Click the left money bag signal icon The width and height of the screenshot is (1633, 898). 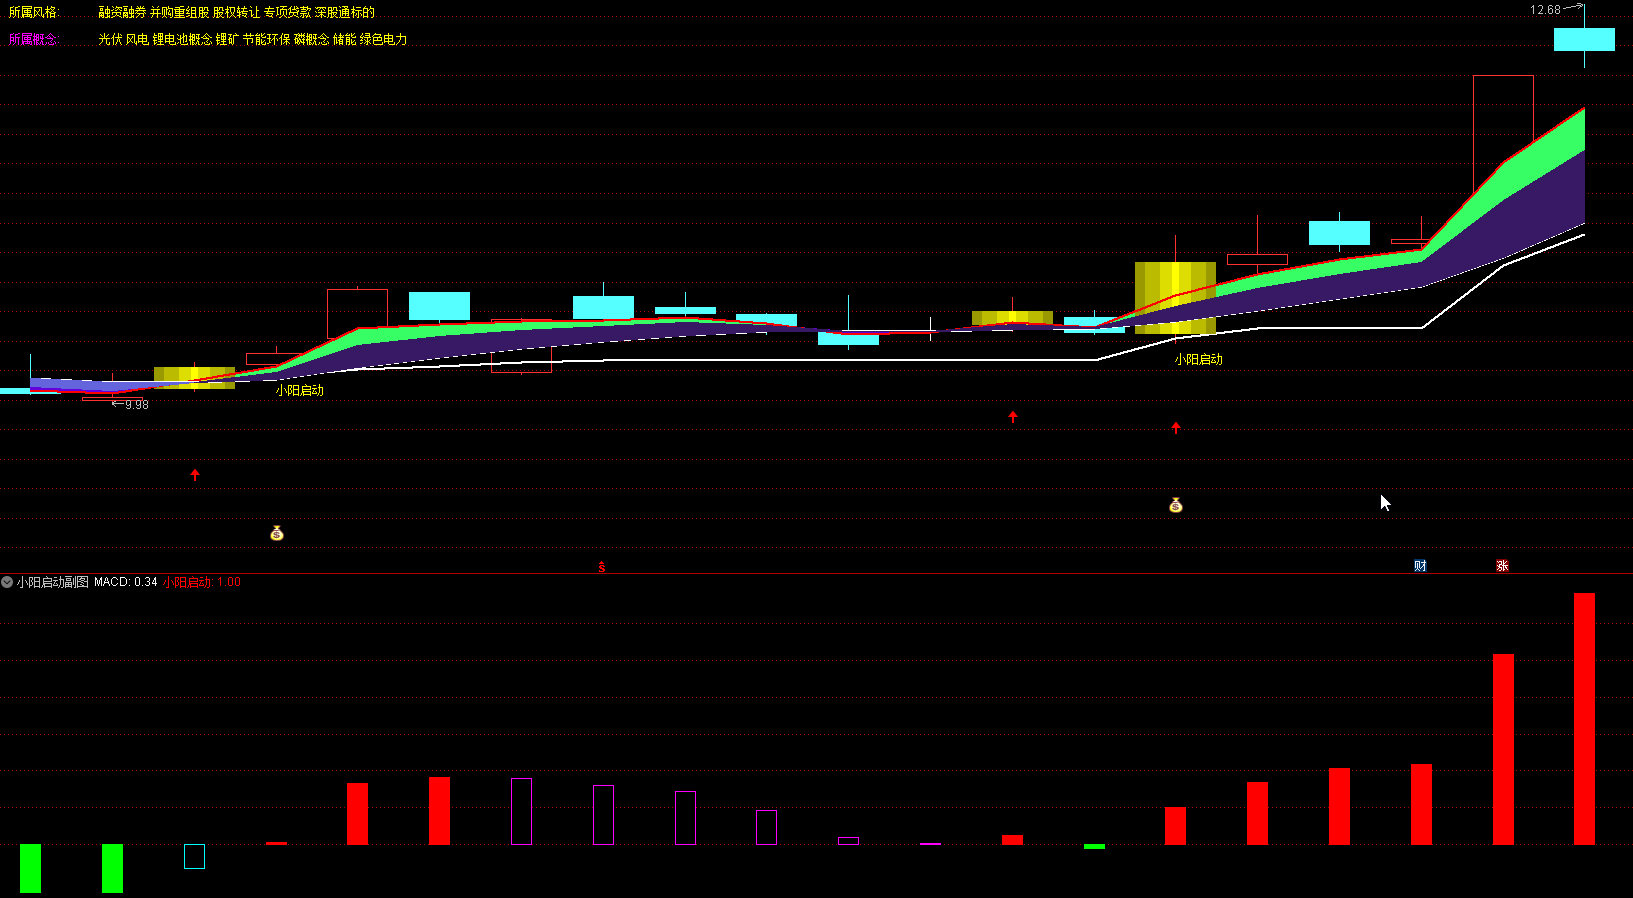coord(277,534)
